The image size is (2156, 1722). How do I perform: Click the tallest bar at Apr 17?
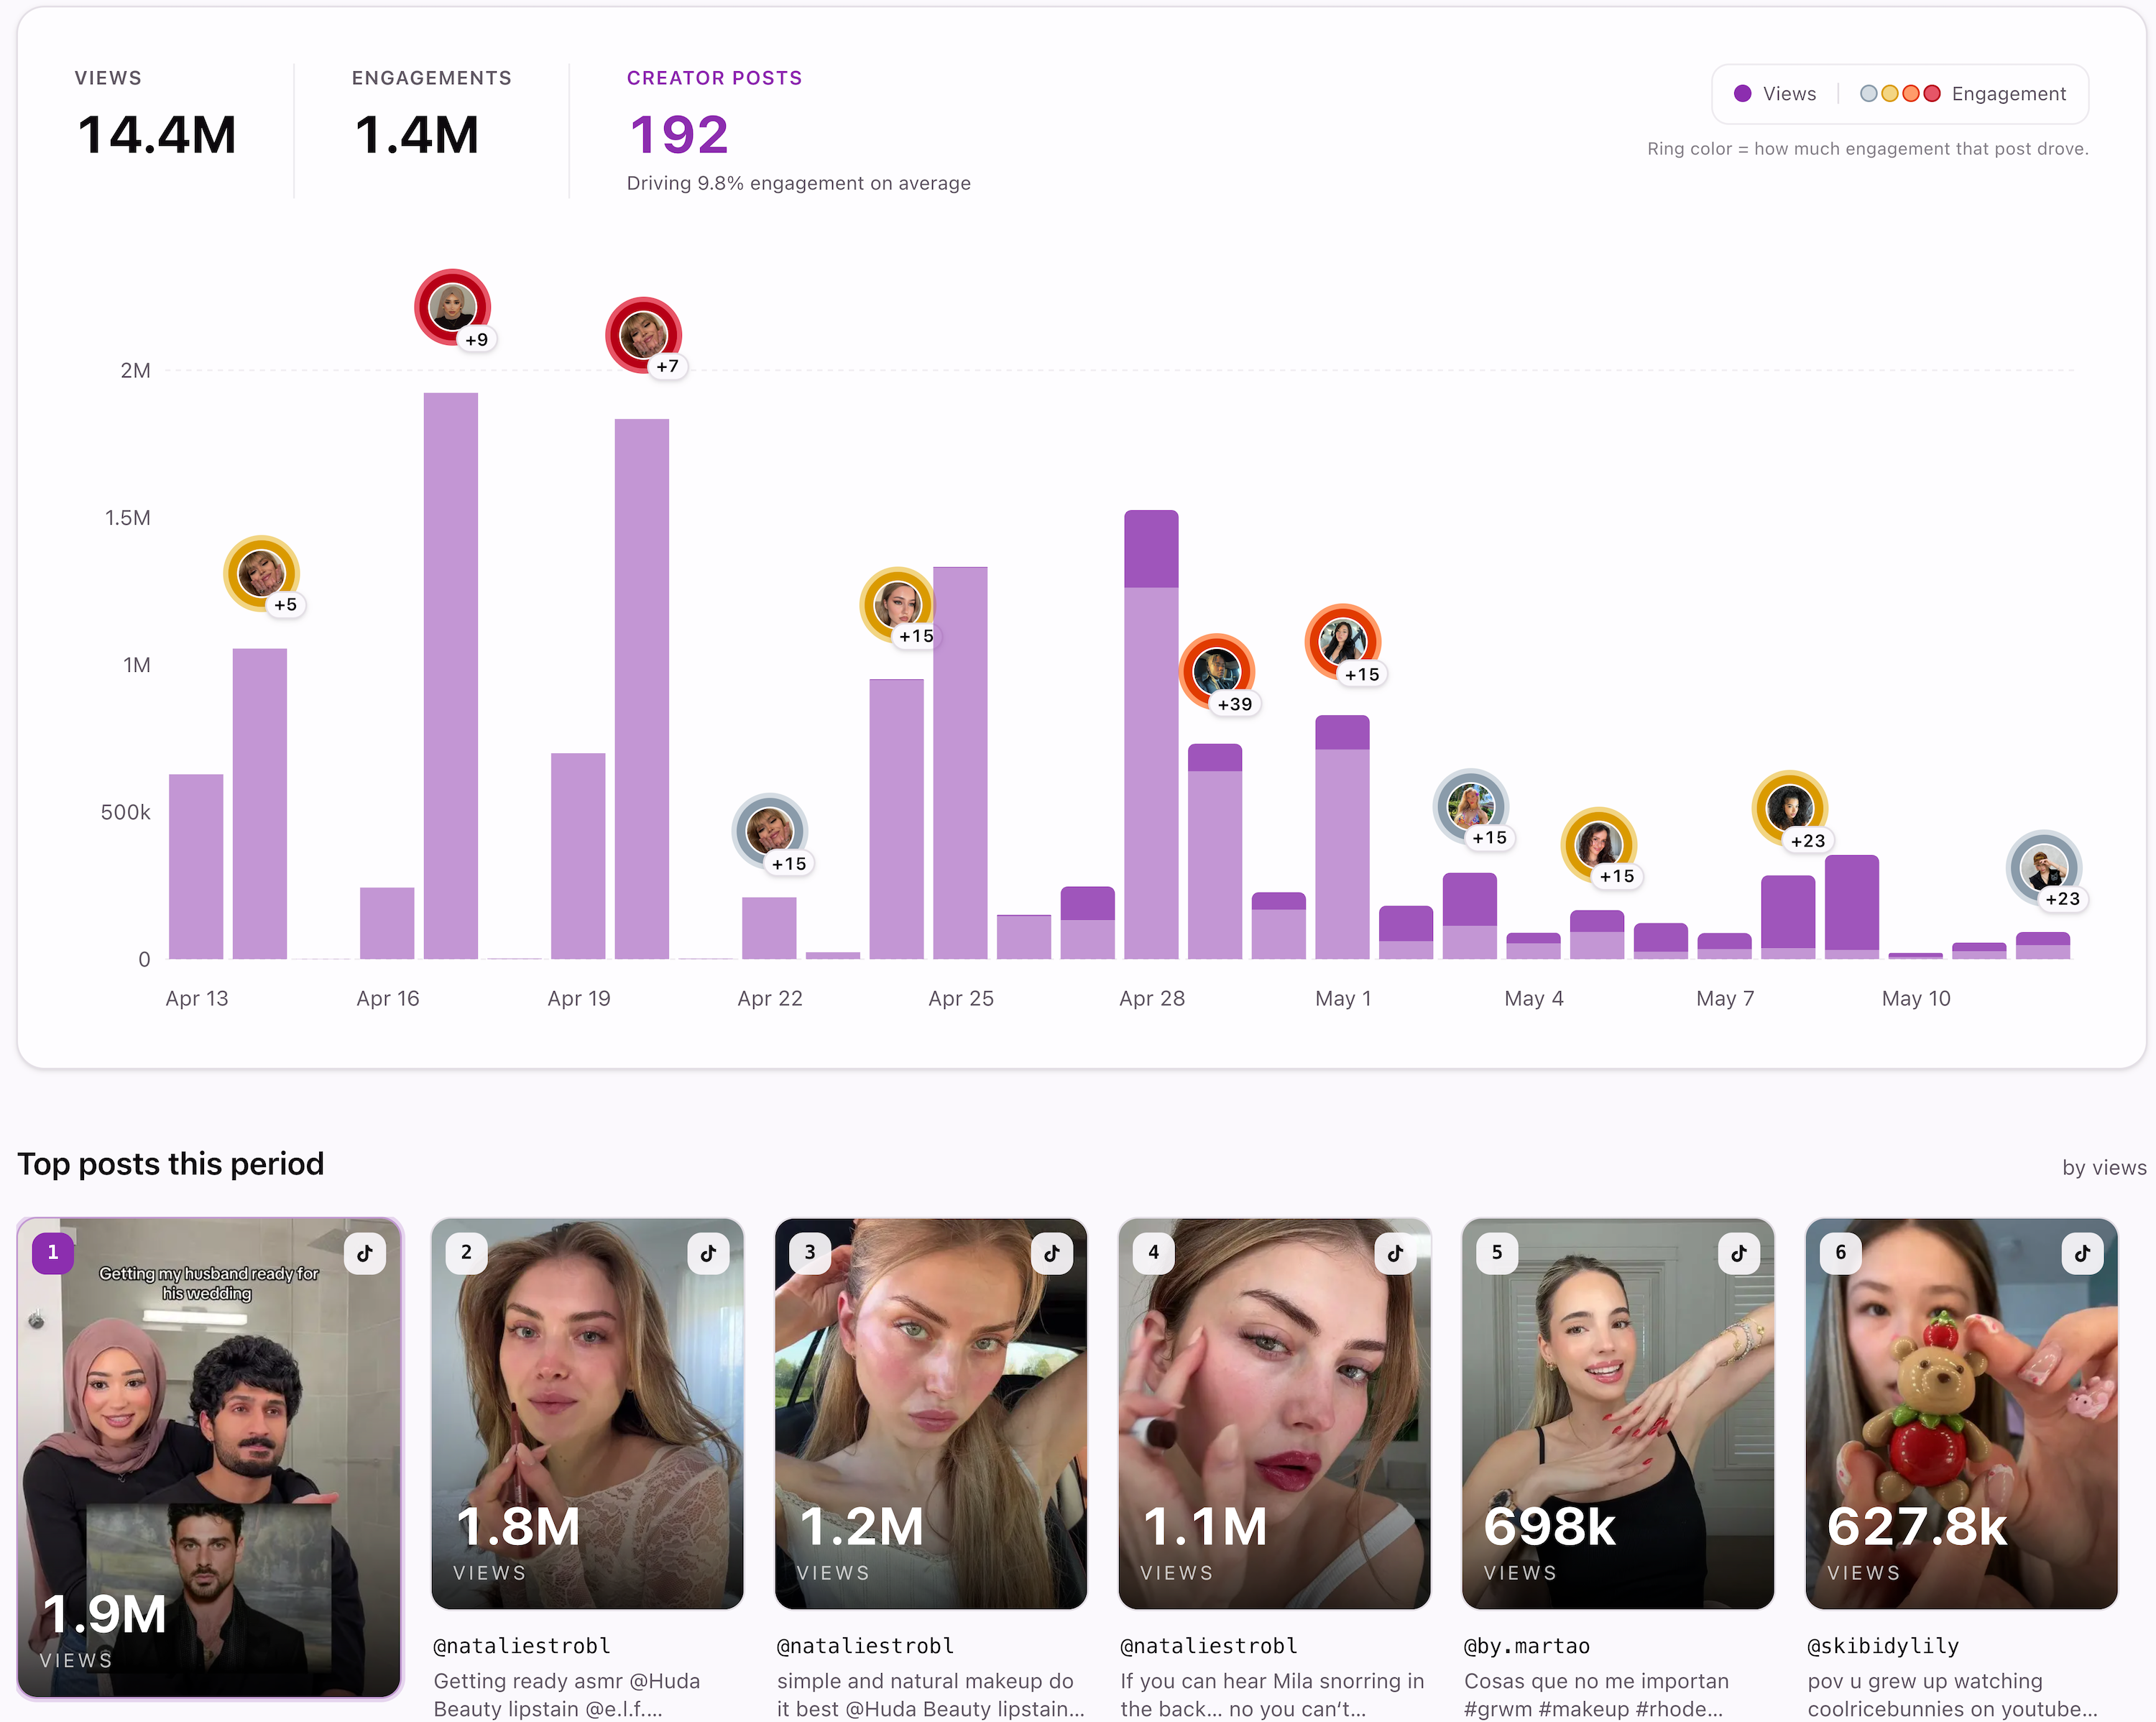pos(451,676)
